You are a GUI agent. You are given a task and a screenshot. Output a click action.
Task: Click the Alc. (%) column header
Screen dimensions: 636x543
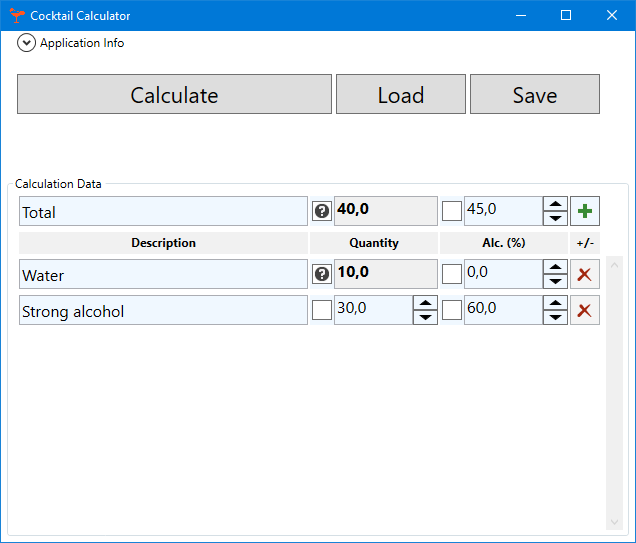pyautogui.click(x=504, y=243)
